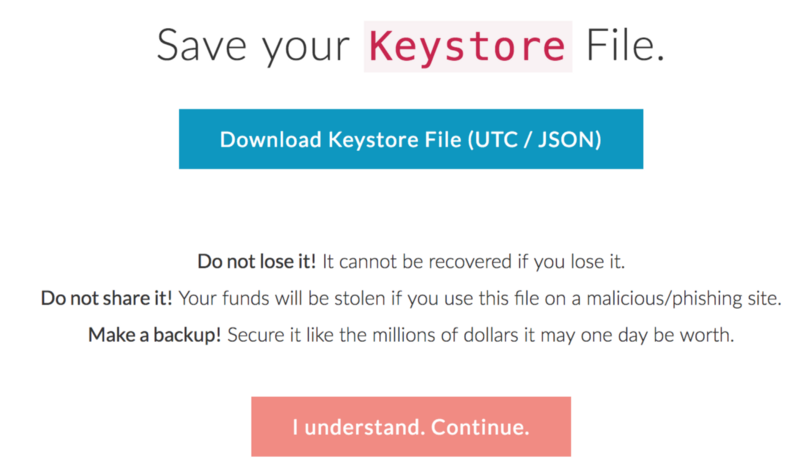Viewport: 800px width, 476px height.
Task: Click the bold 'Do not share it!' text
Action: coord(107,299)
